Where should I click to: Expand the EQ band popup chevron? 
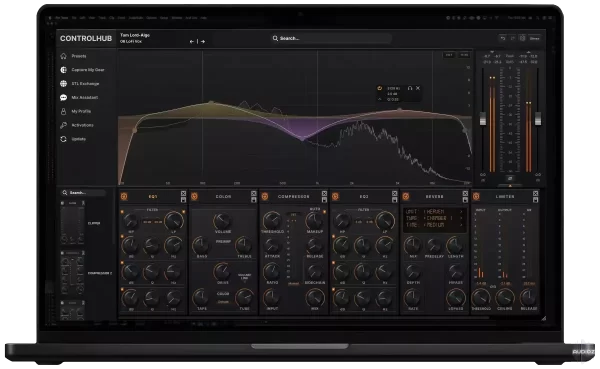[x=380, y=99]
